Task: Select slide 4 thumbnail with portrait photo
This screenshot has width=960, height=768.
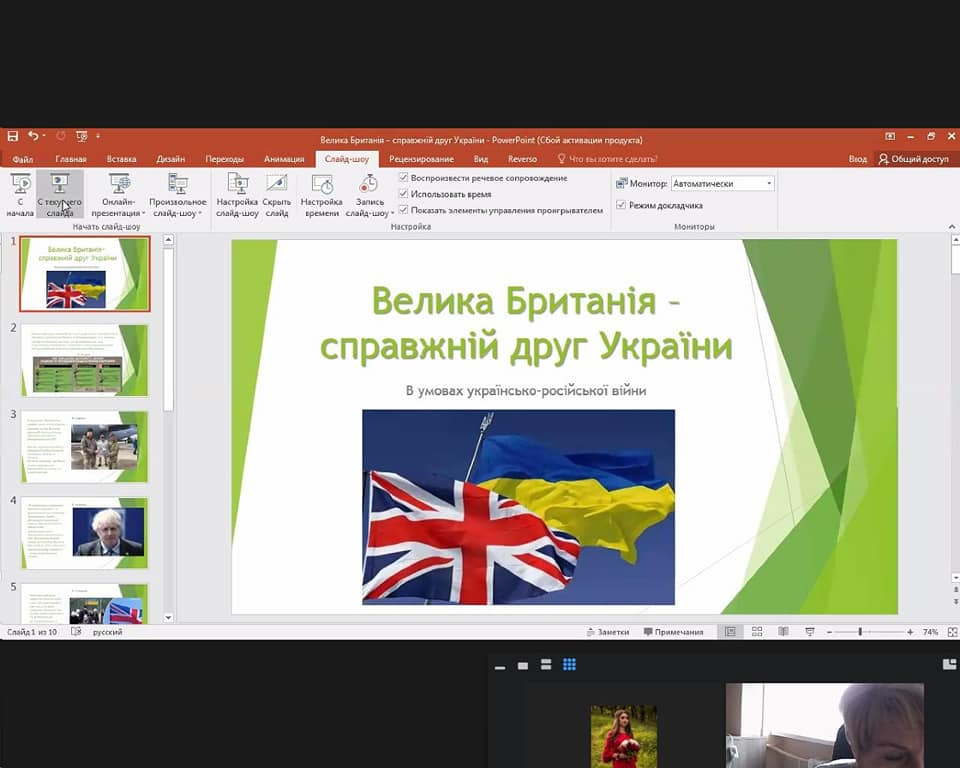Action: (x=84, y=532)
